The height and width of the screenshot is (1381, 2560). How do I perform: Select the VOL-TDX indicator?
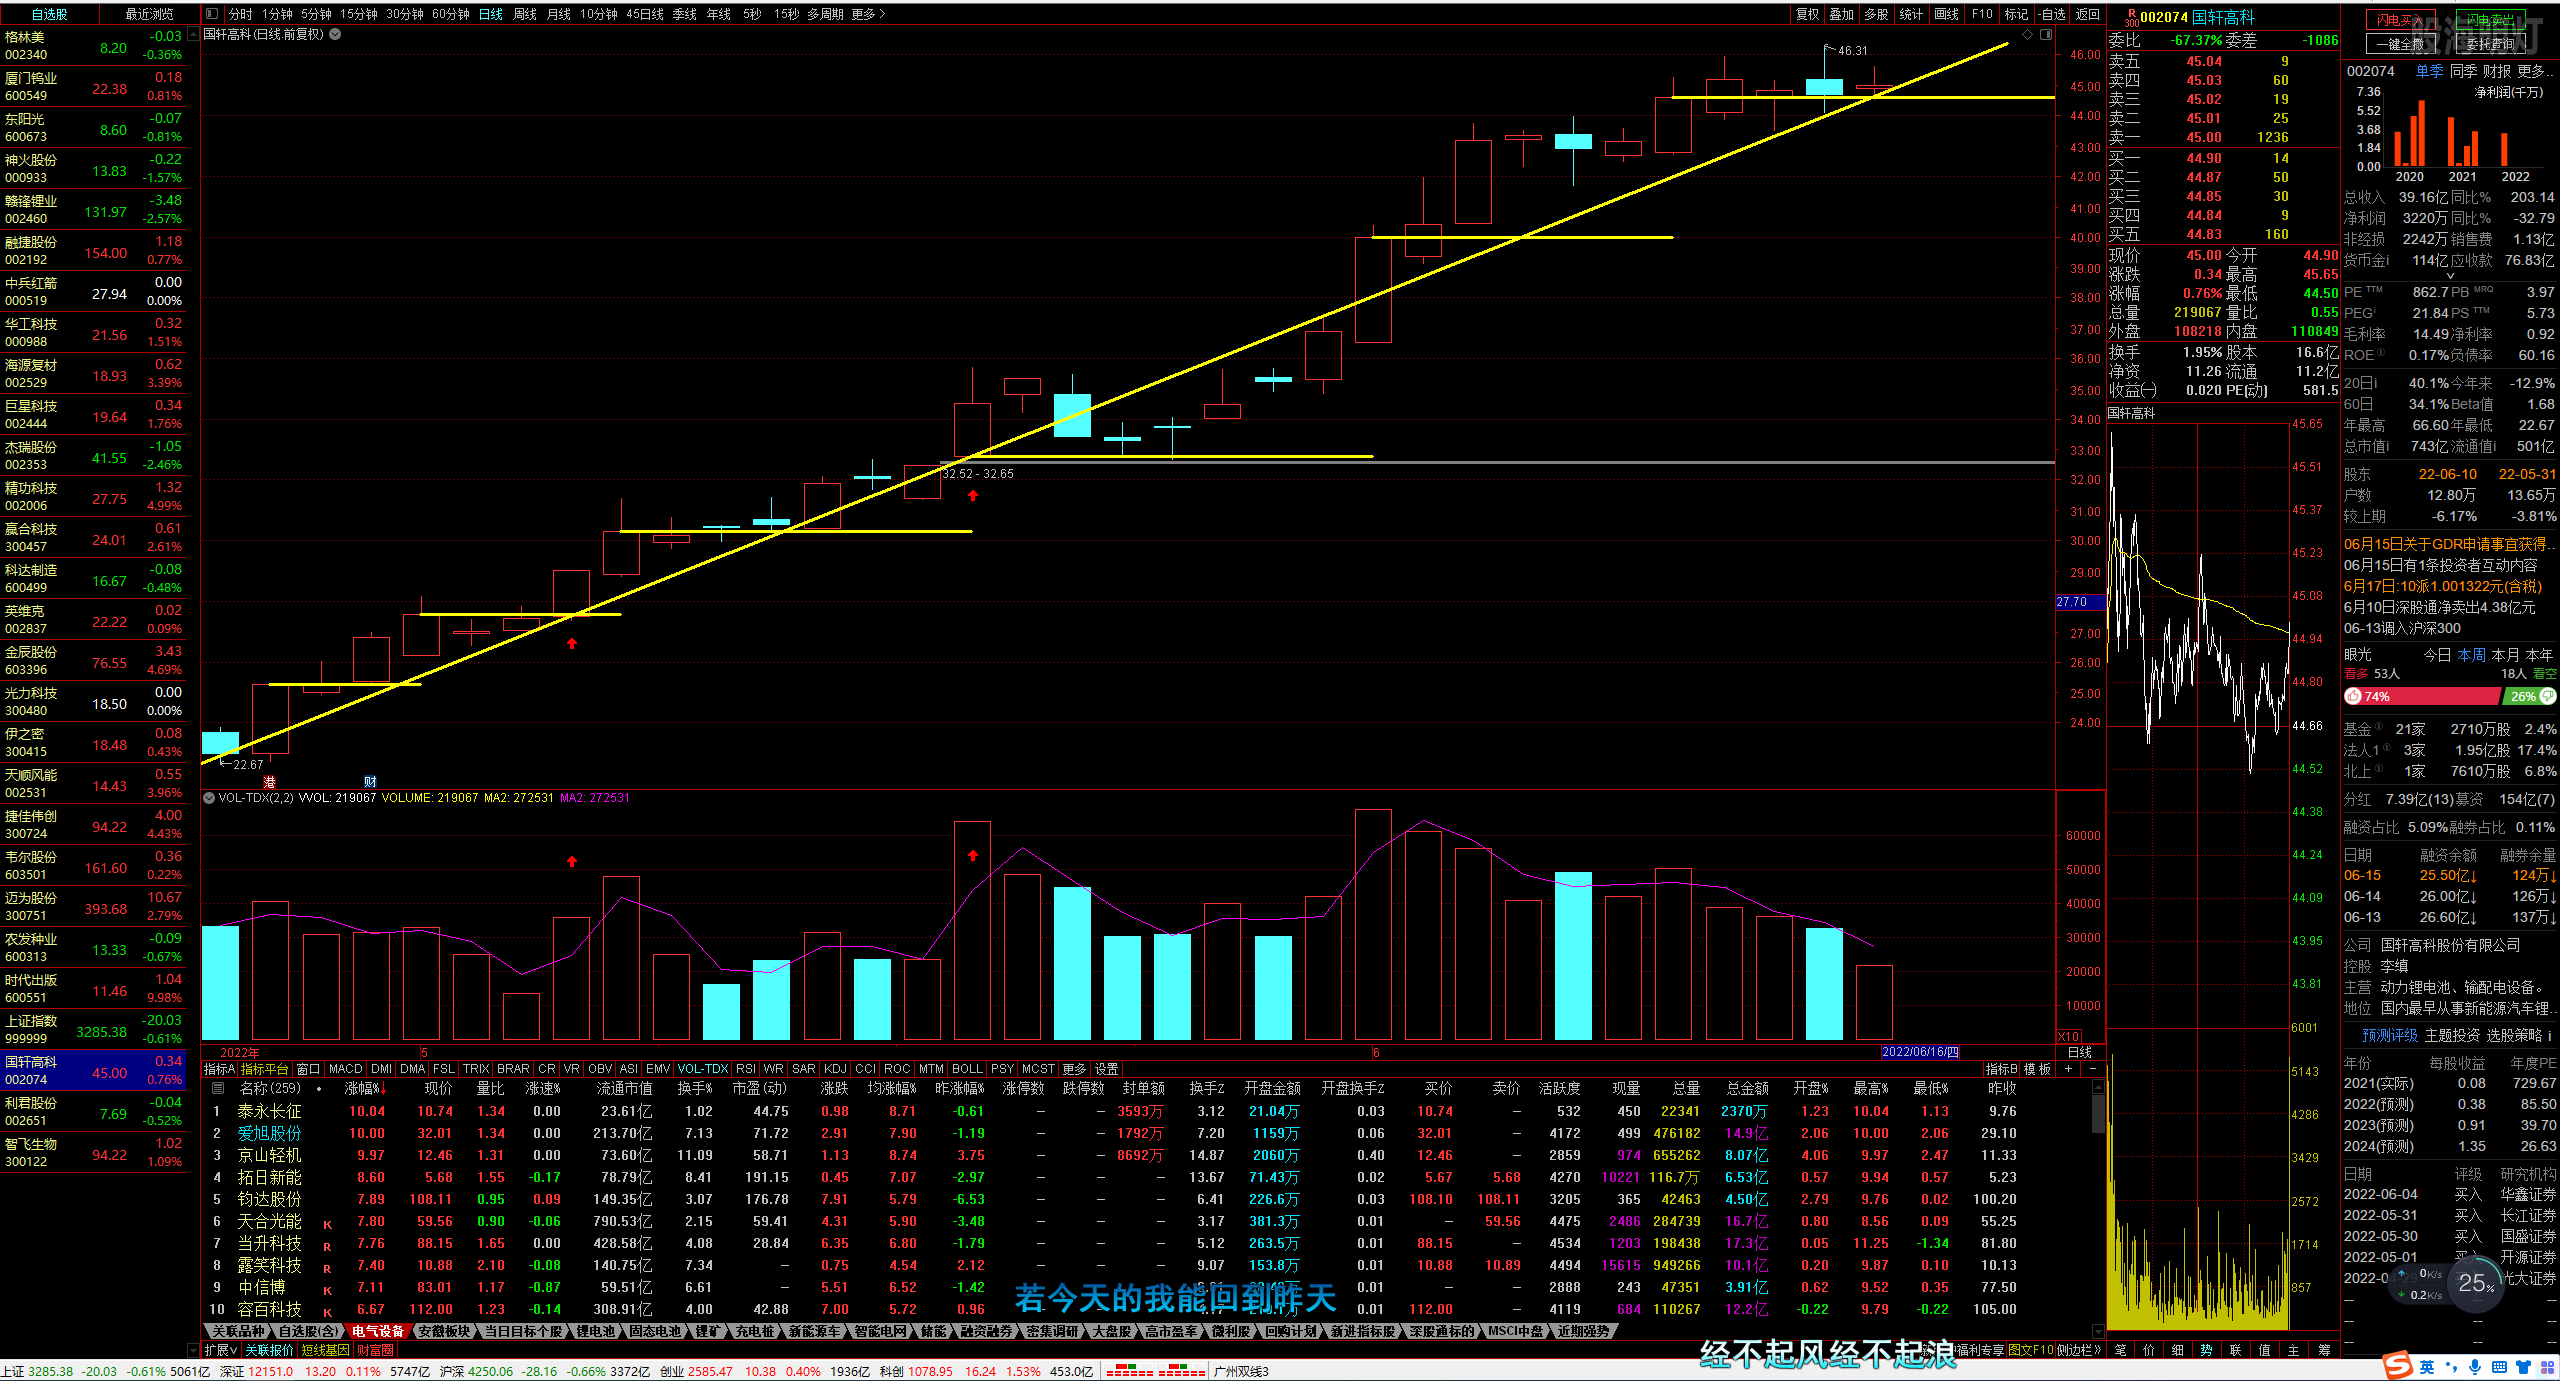click(x=703, y=1069)
